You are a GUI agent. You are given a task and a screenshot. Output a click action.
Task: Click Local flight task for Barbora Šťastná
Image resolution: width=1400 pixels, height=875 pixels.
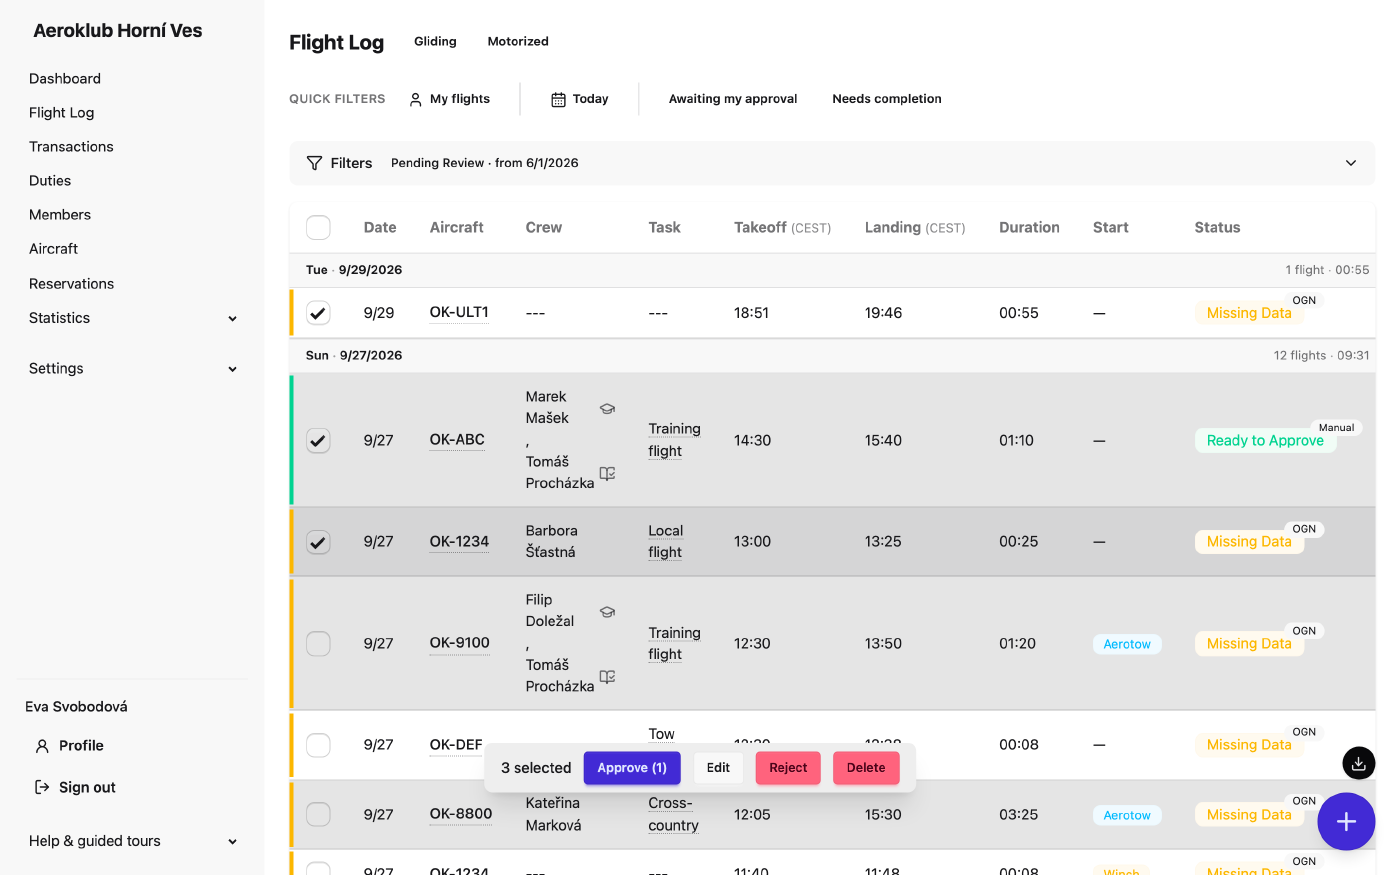(x=665, y=542)
